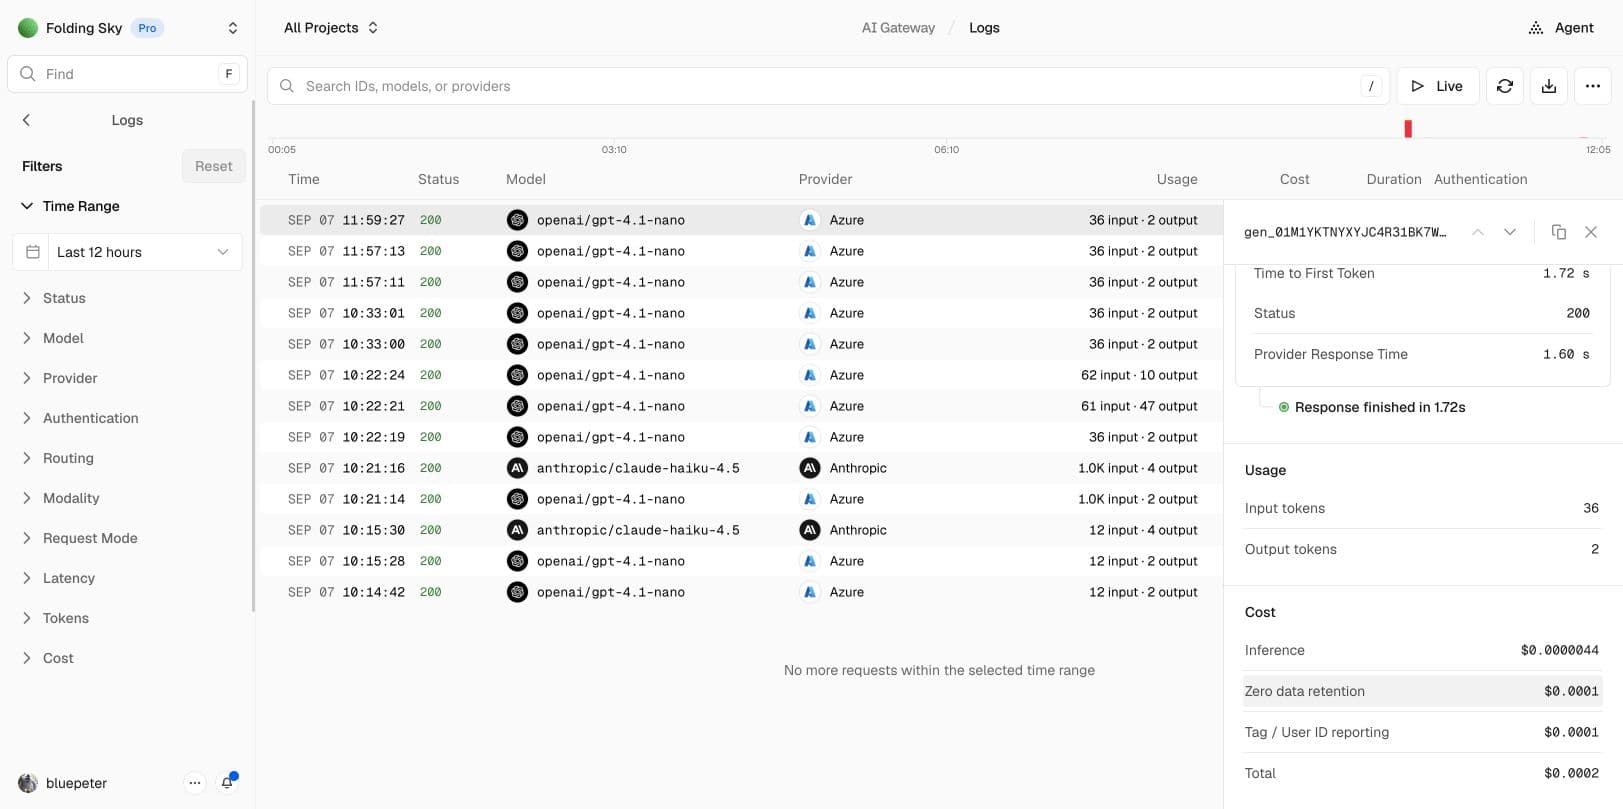Screen dimensions: 1623x809
Task: Click the back arrow beside Logs
Action: click(26, 120)
